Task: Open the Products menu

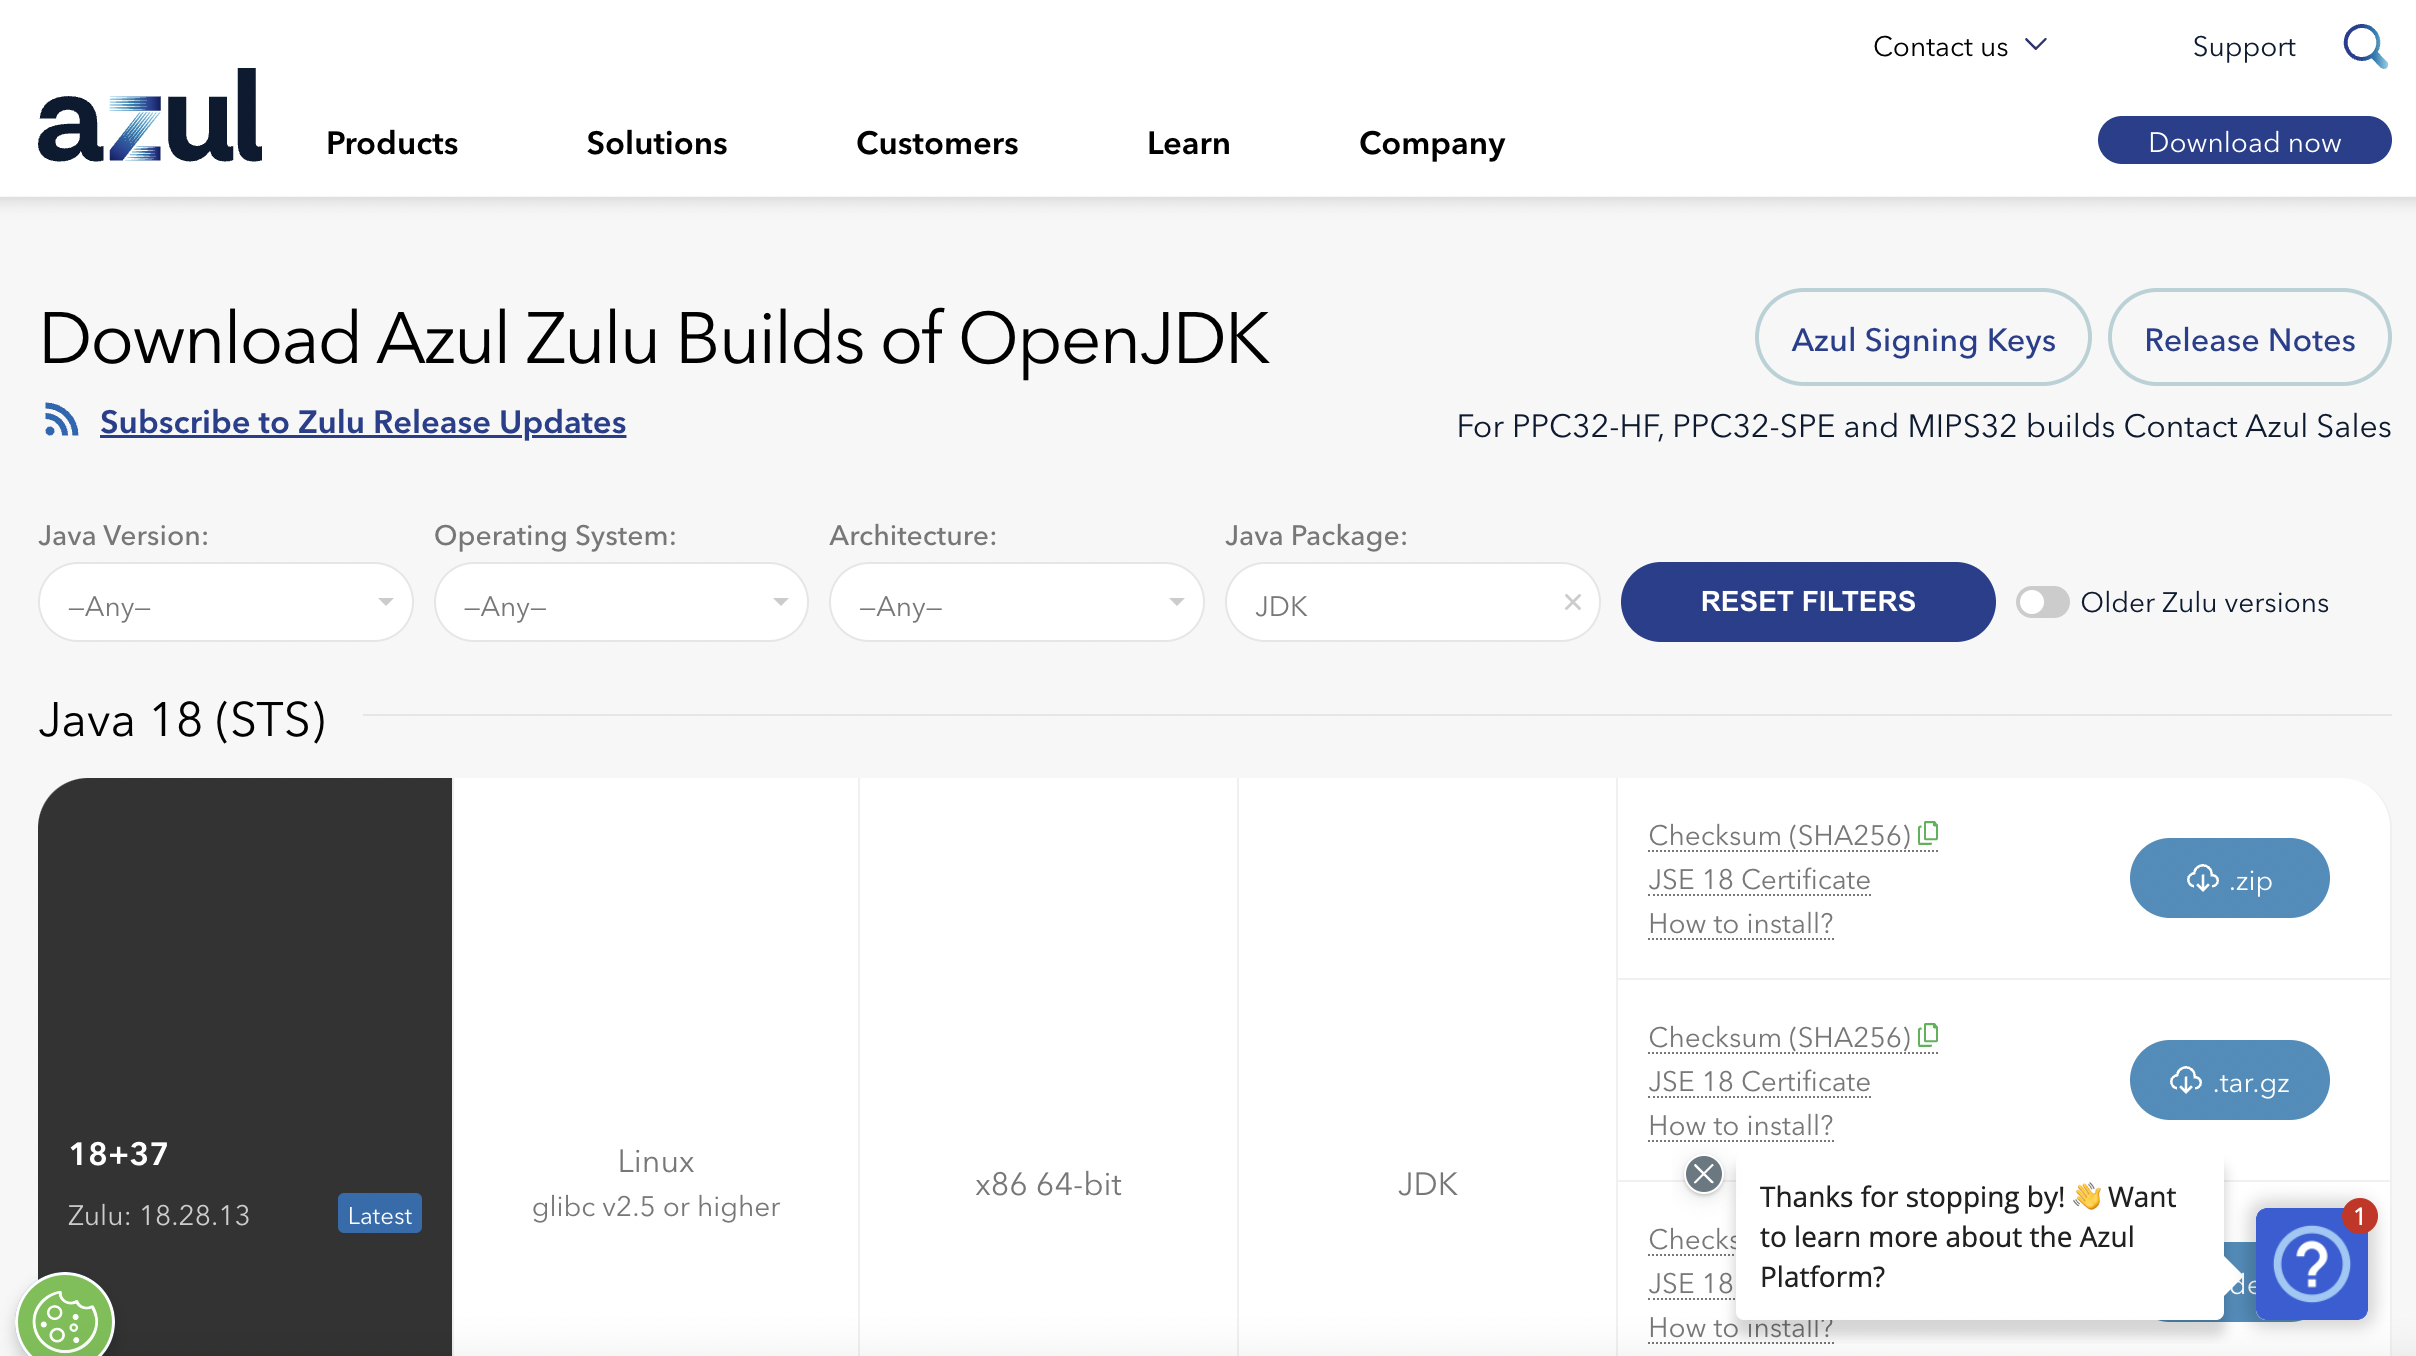Action: click(x=392, y=143)
